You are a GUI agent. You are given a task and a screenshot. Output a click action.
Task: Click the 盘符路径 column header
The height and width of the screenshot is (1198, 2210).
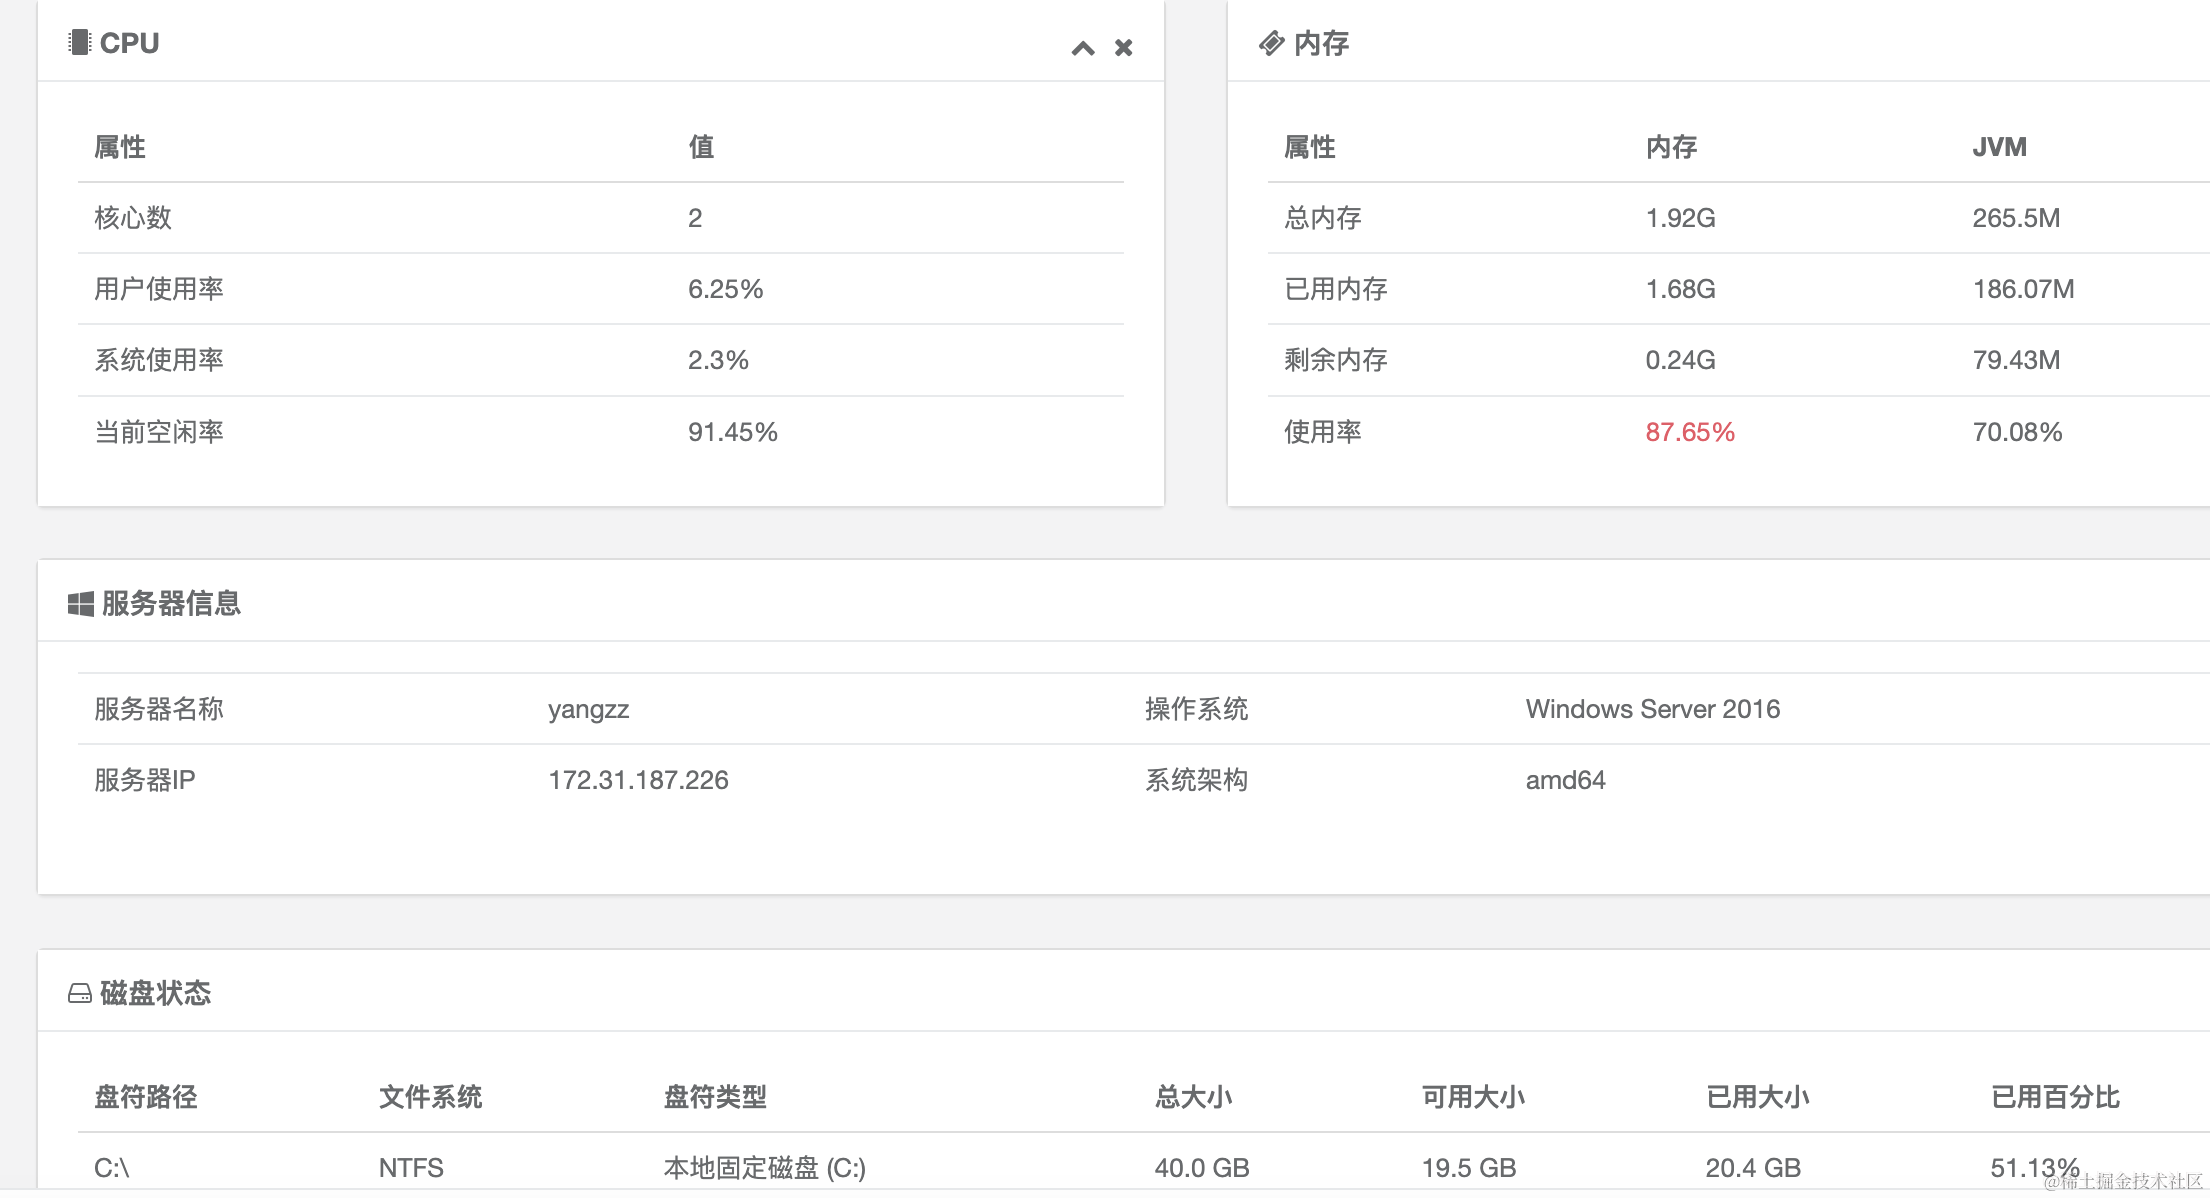coord(145,1097)
